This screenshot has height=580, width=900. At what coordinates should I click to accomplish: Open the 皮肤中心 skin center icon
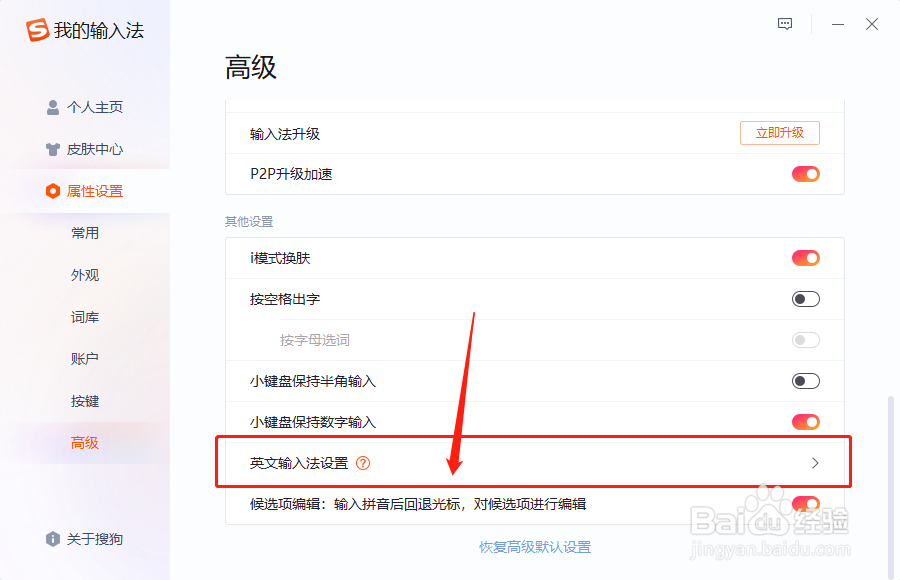coord(52,149)
